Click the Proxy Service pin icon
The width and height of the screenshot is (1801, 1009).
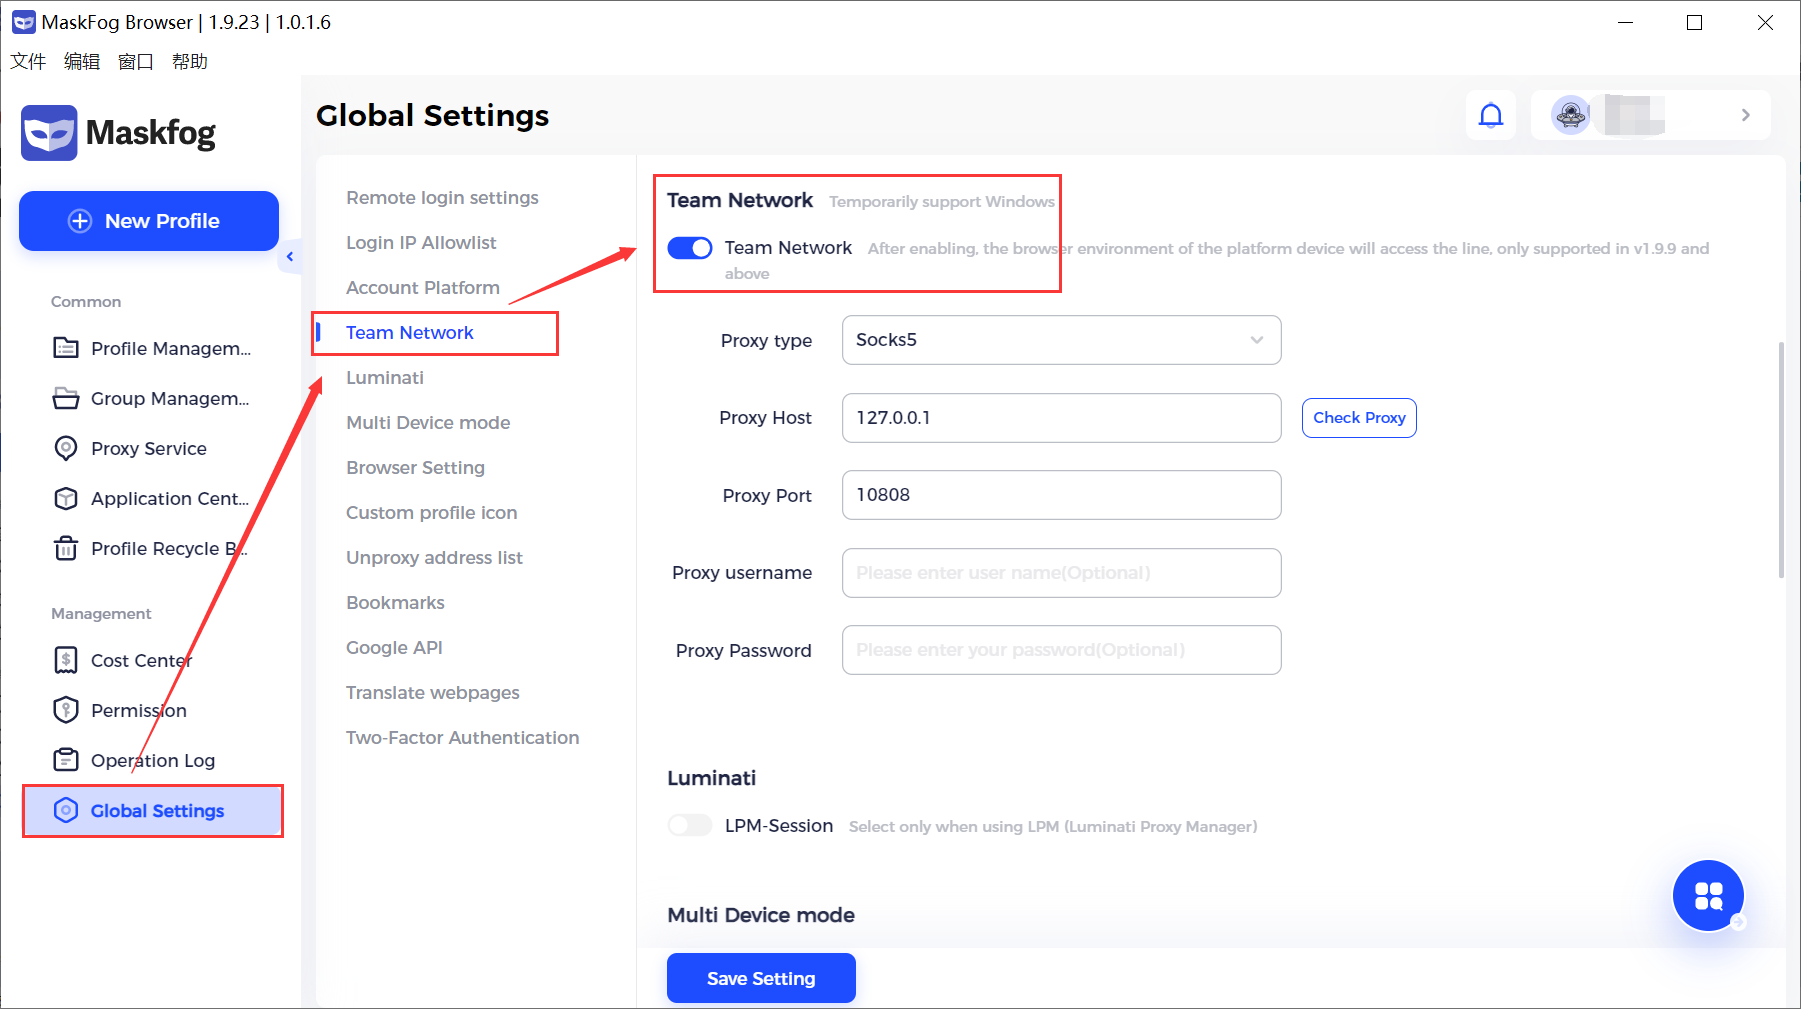pos(66,448)
